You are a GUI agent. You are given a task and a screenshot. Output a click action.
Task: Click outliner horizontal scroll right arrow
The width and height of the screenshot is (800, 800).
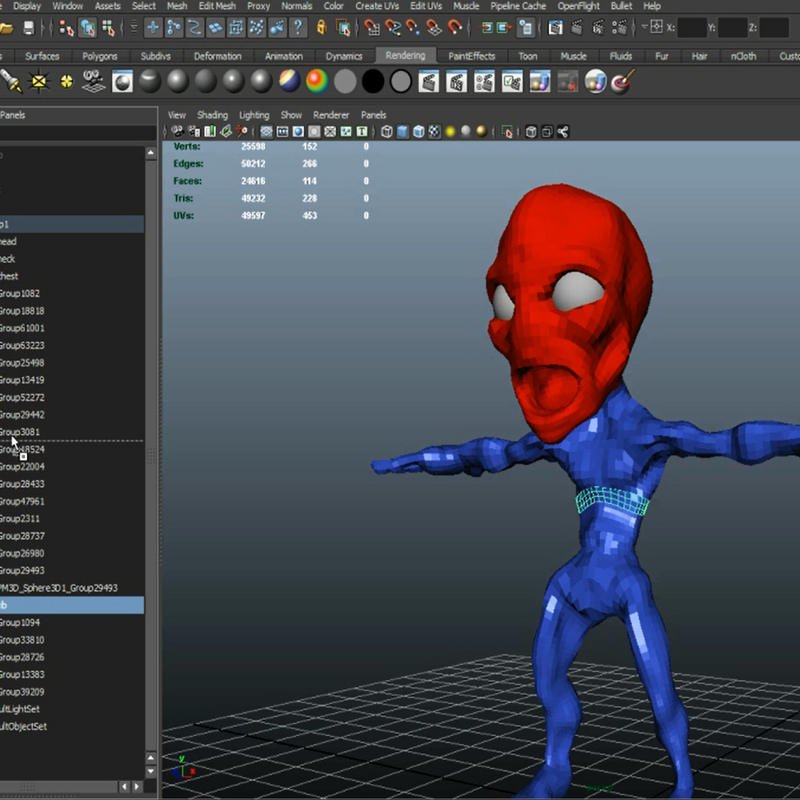[x=137, y=787]
